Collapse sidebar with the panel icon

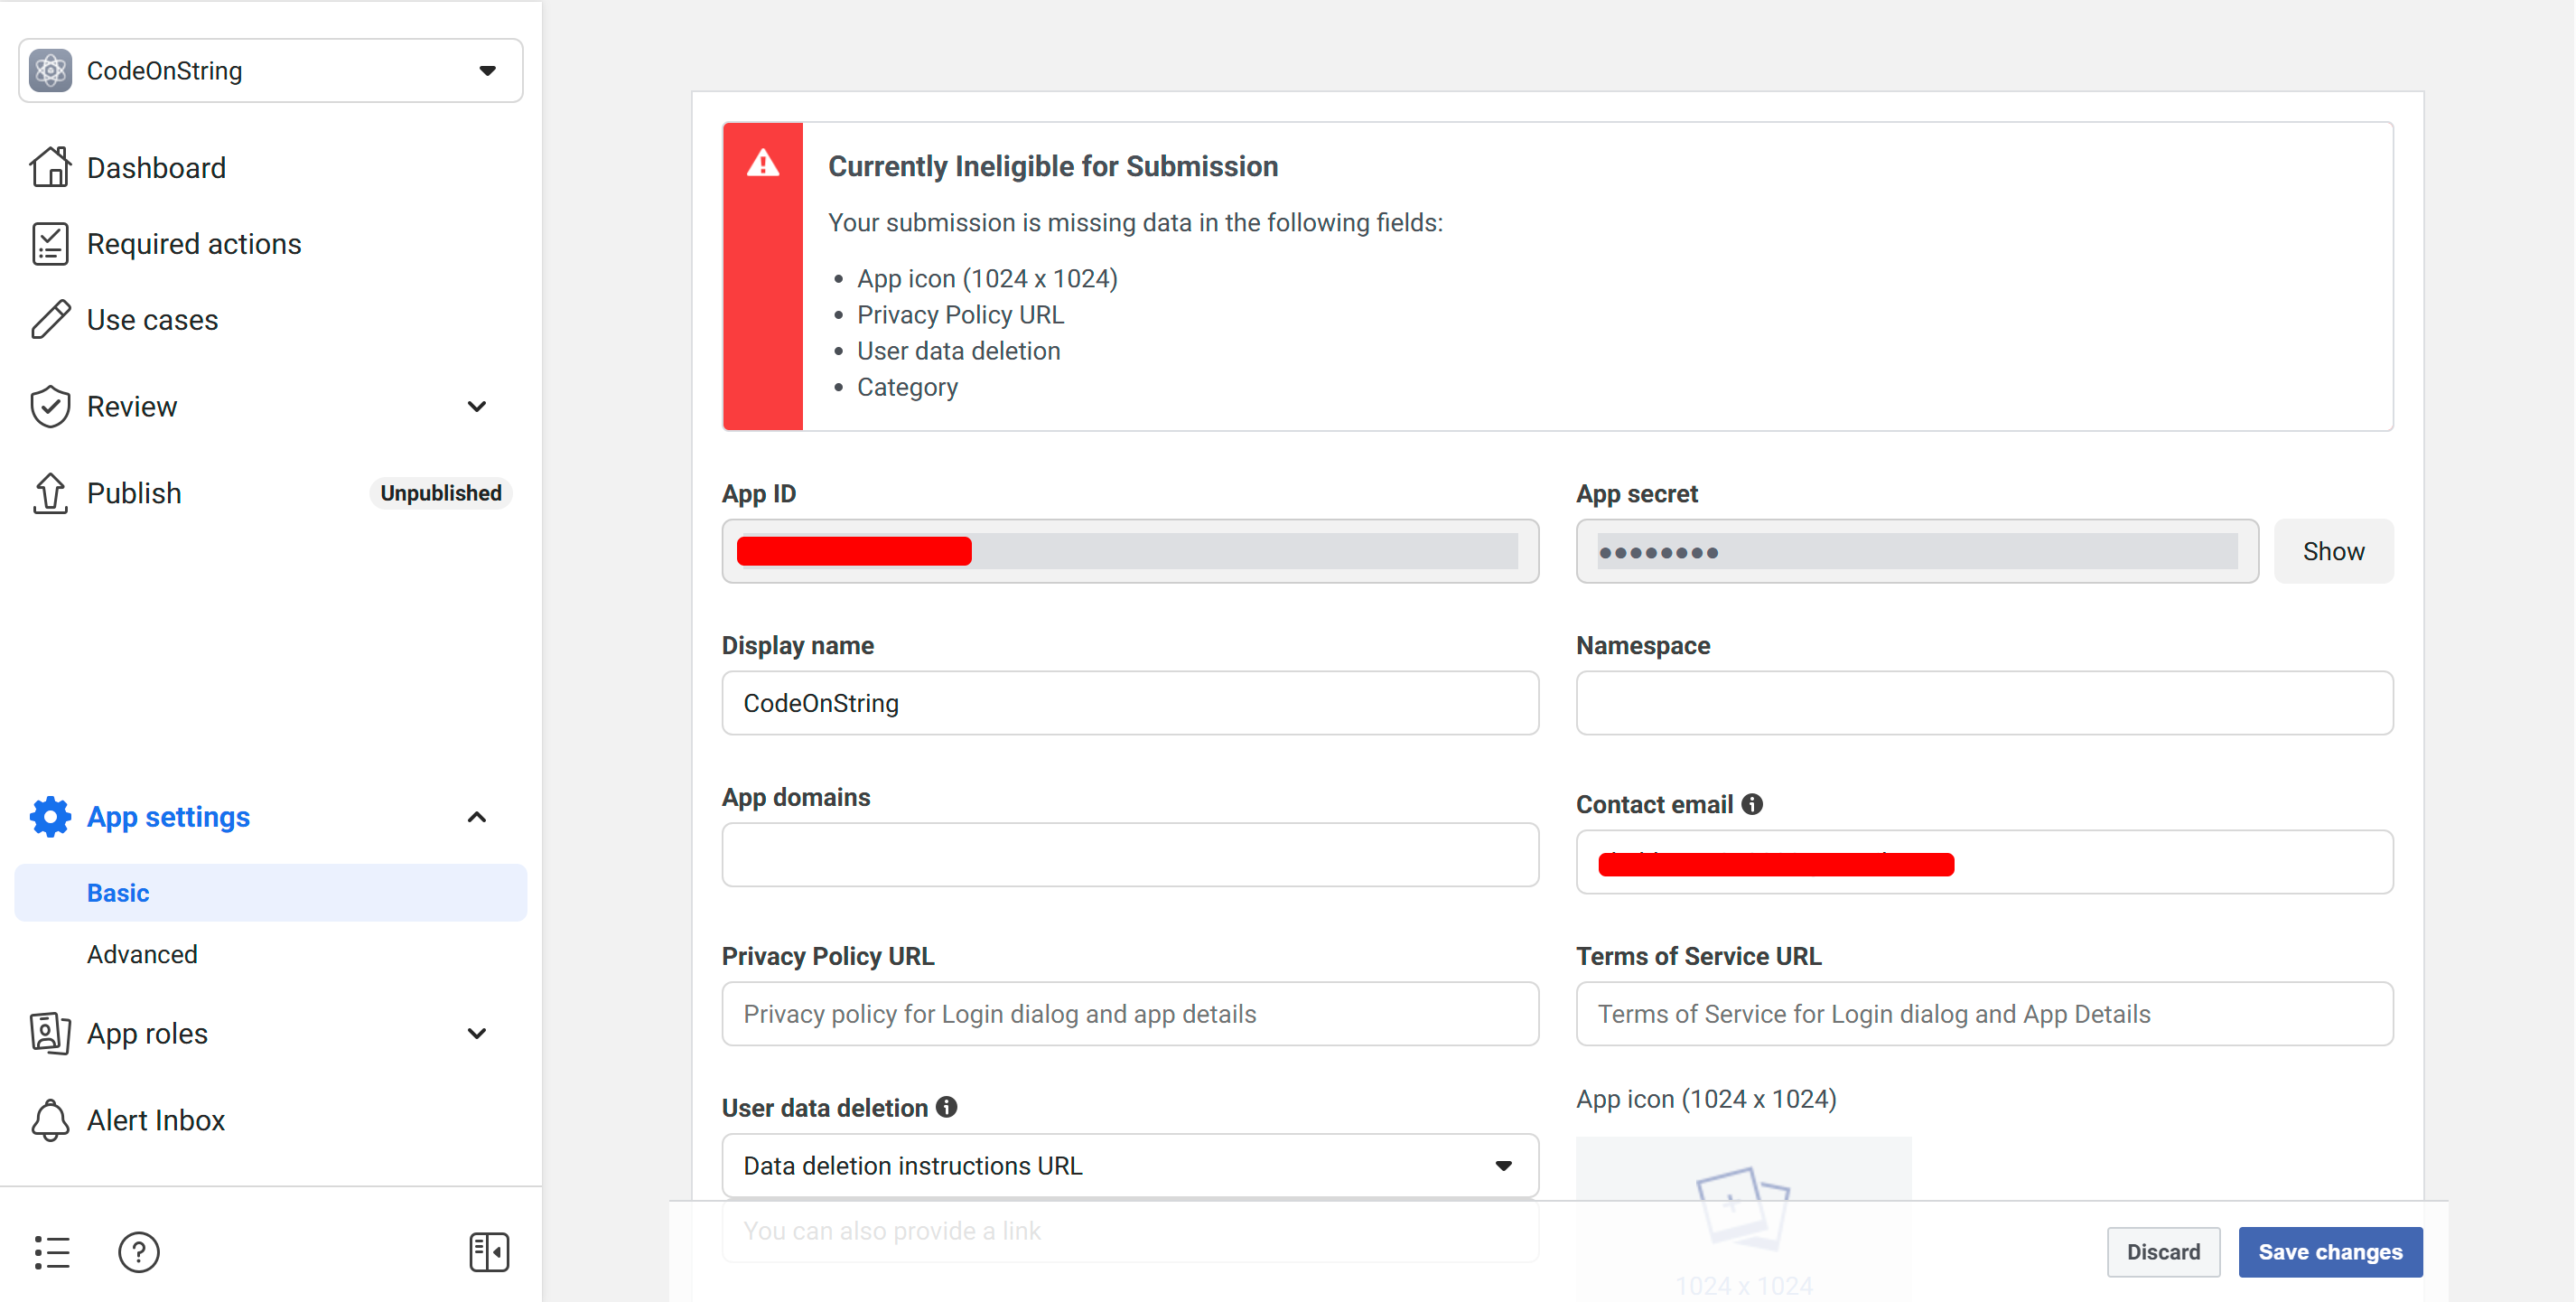click(x=489, y=1252)
